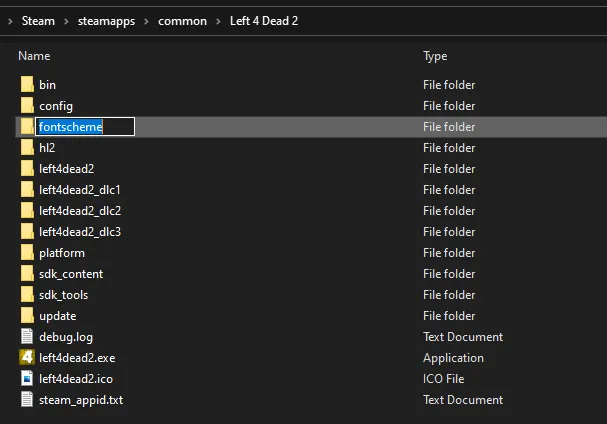Sort by the Name column header
Viewport: 607px width, 424px height.
click(x=34, y=56)
